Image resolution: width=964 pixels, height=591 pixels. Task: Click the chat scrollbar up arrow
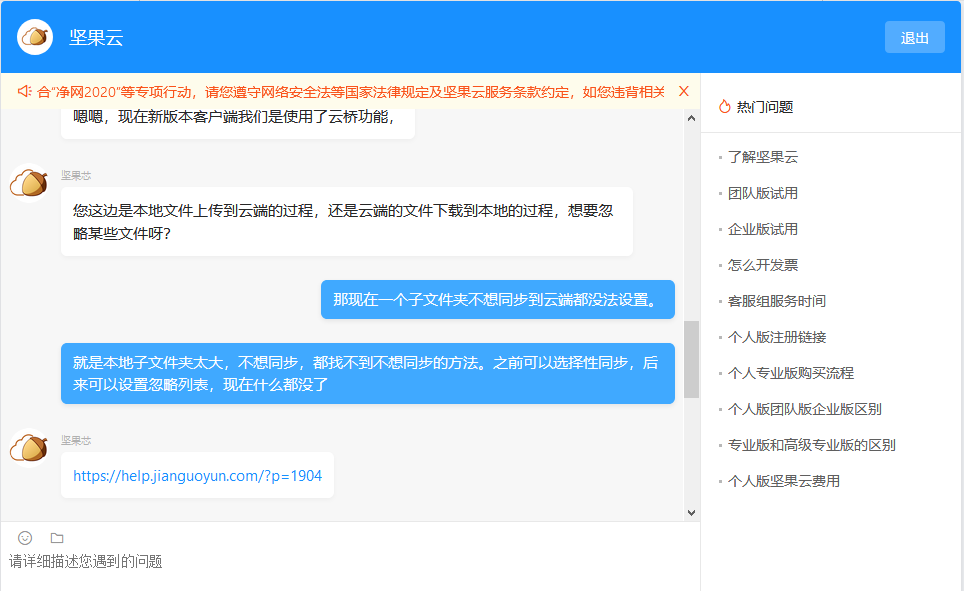click(692, 118)
